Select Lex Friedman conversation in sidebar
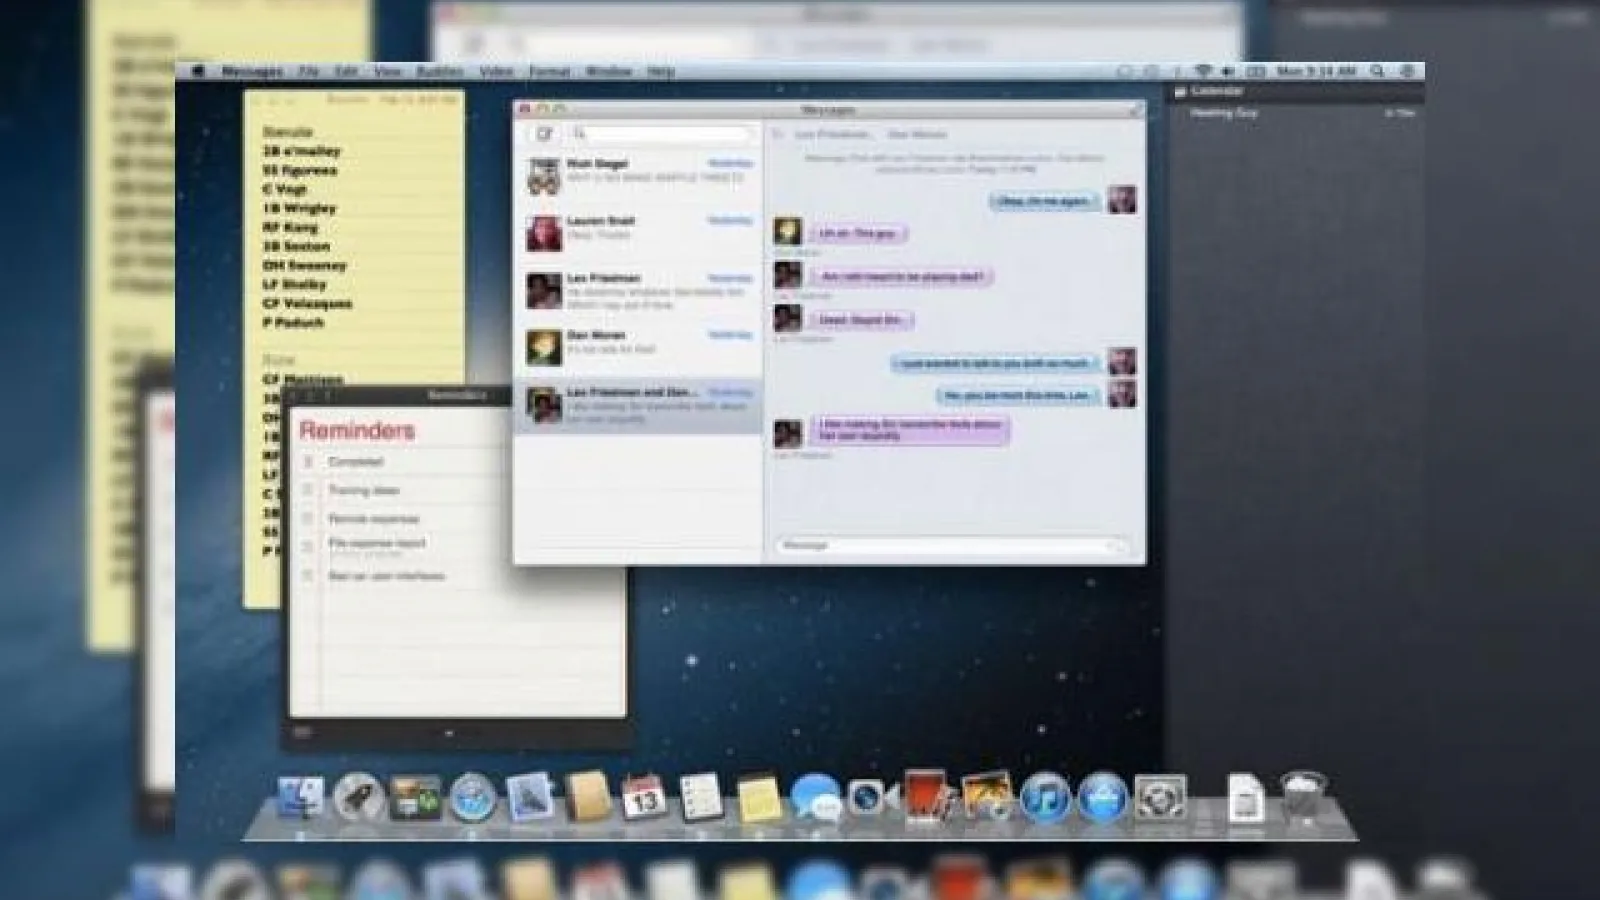The height and width of the screenshot is (900, 1600). click(x=638, y=290)
